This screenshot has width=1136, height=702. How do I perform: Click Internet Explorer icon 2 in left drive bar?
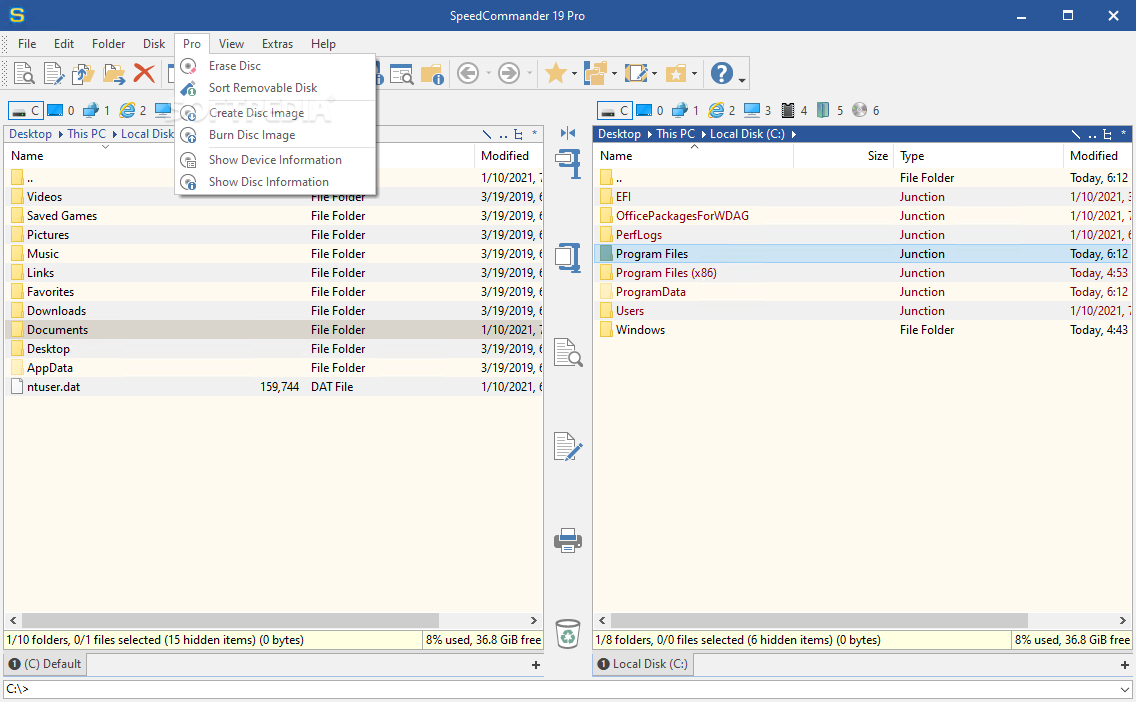click(133, 110)
